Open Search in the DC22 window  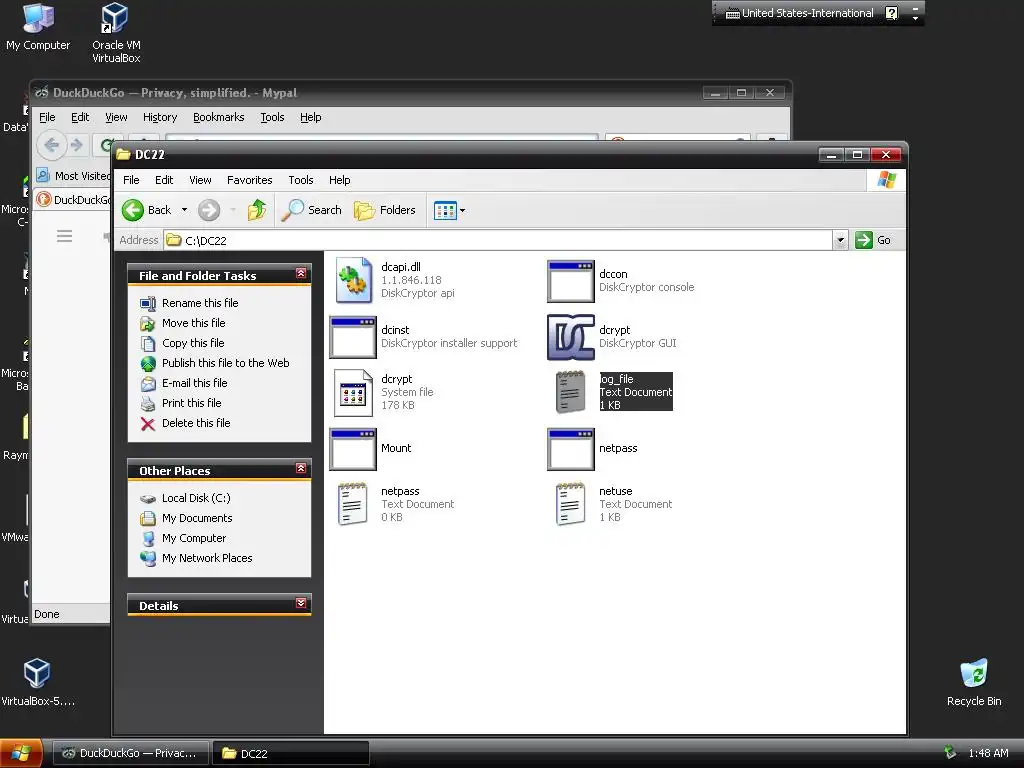tap(312, 210)
